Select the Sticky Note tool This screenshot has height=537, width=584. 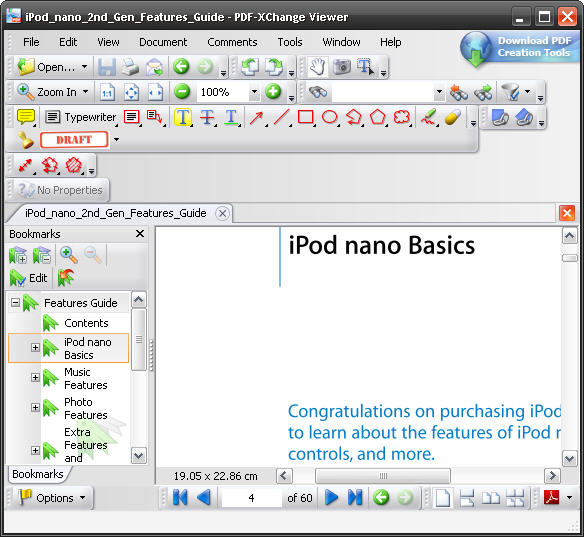point(26,117)
